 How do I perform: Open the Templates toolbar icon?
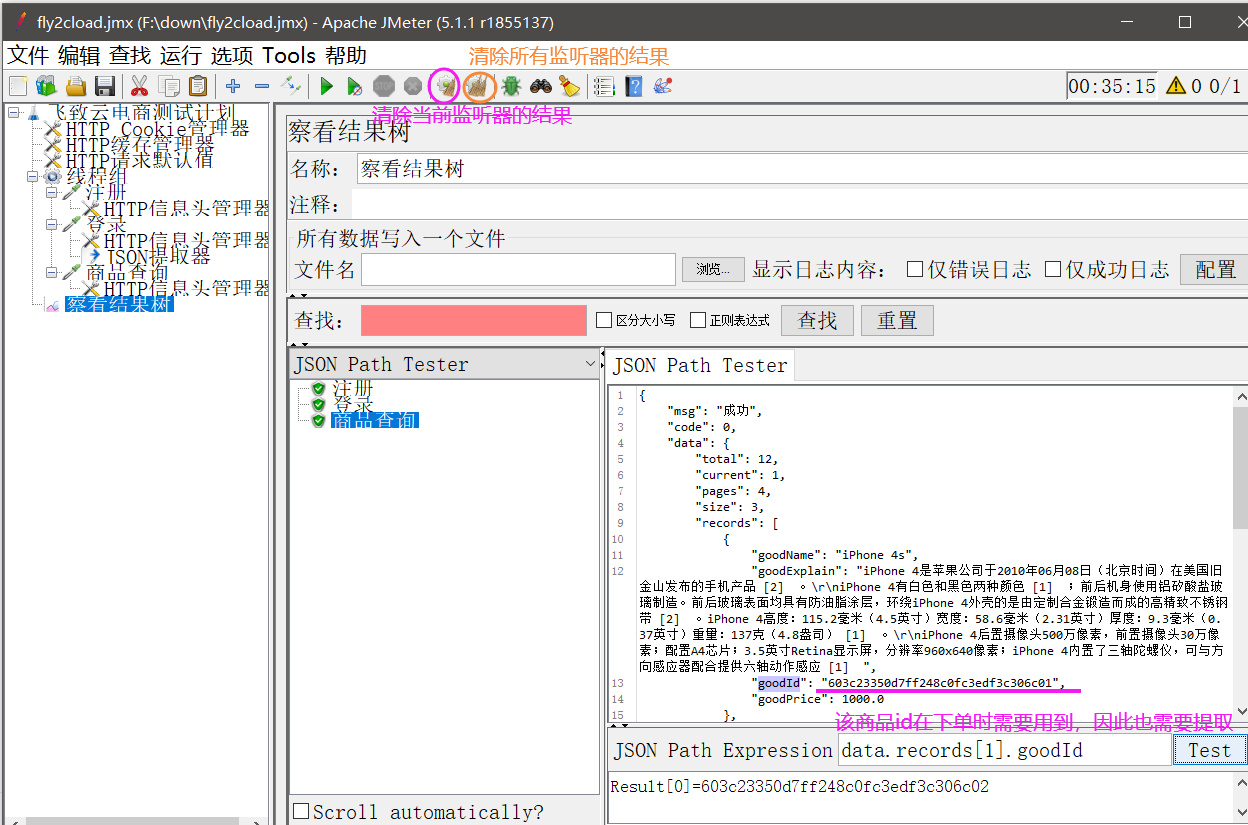coord(46,86)
